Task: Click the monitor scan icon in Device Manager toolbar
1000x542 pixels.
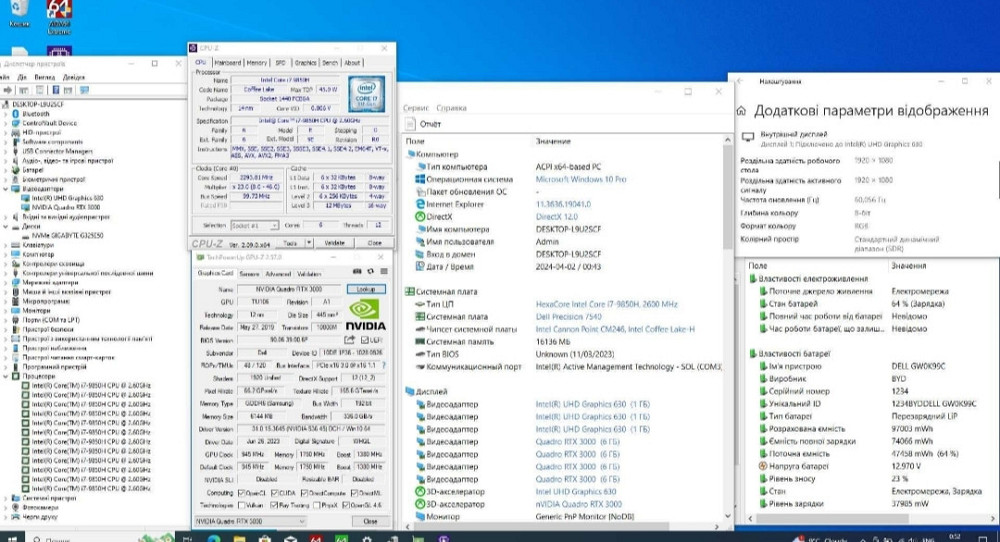Action: pos(84,90)
